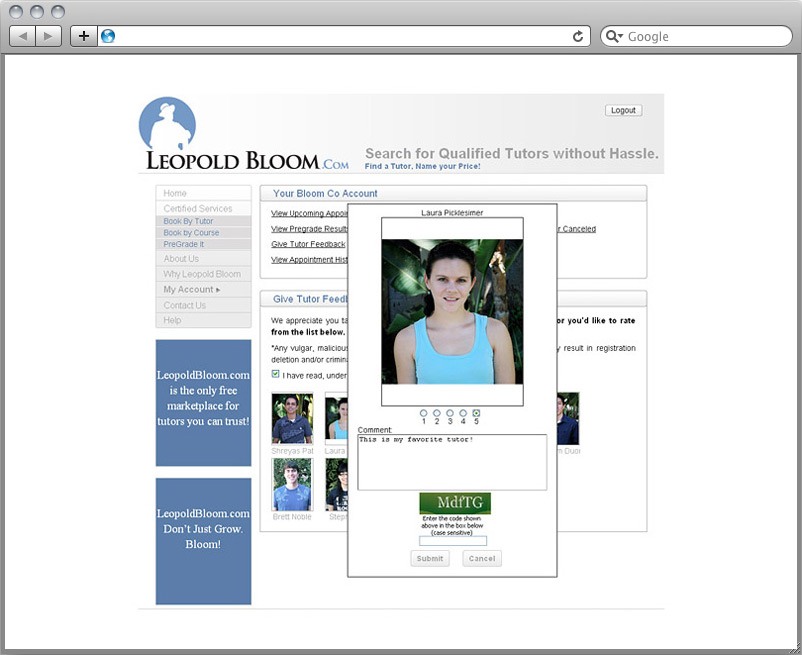Click the browser address bar
Image resolution: width=802 pixels, height=655 pixels.
coord(343,36)
